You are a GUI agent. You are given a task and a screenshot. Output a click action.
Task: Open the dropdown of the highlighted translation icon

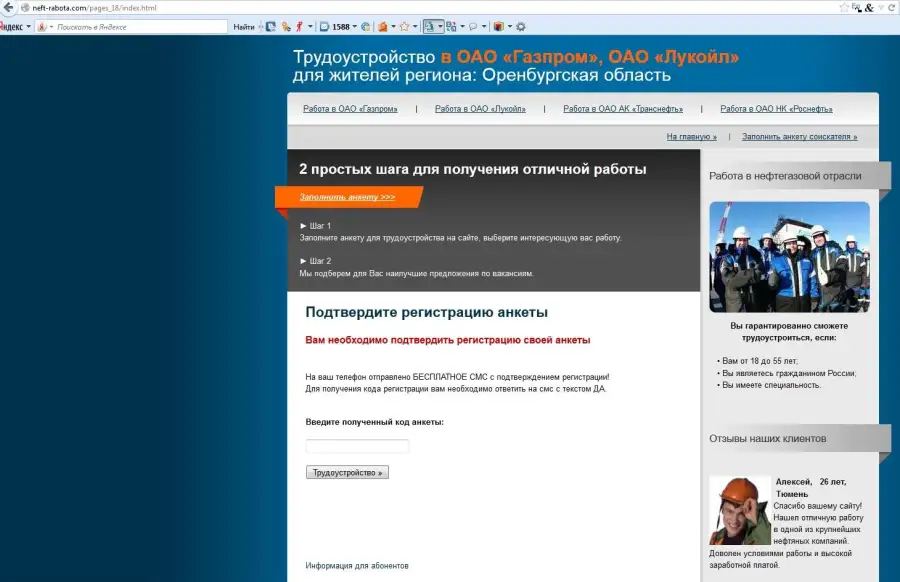tap(440, 27)
